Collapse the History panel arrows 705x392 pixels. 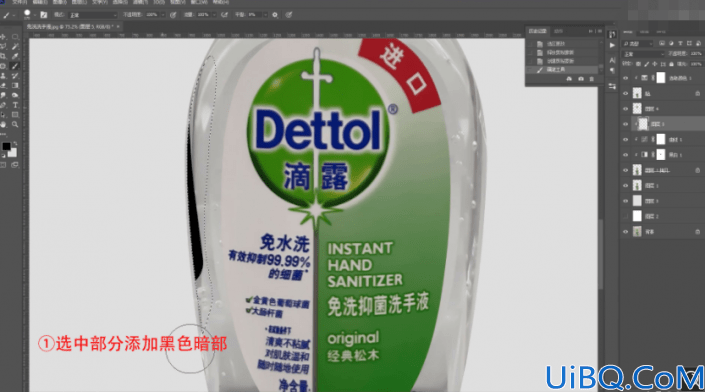point(590,31)
